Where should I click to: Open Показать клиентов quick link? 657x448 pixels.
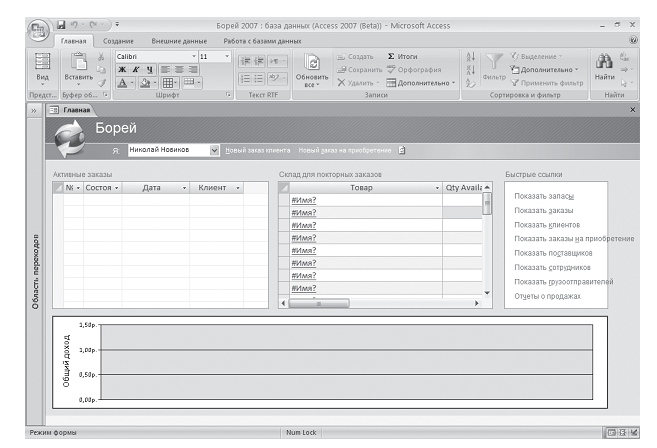(x=547, y=225)
